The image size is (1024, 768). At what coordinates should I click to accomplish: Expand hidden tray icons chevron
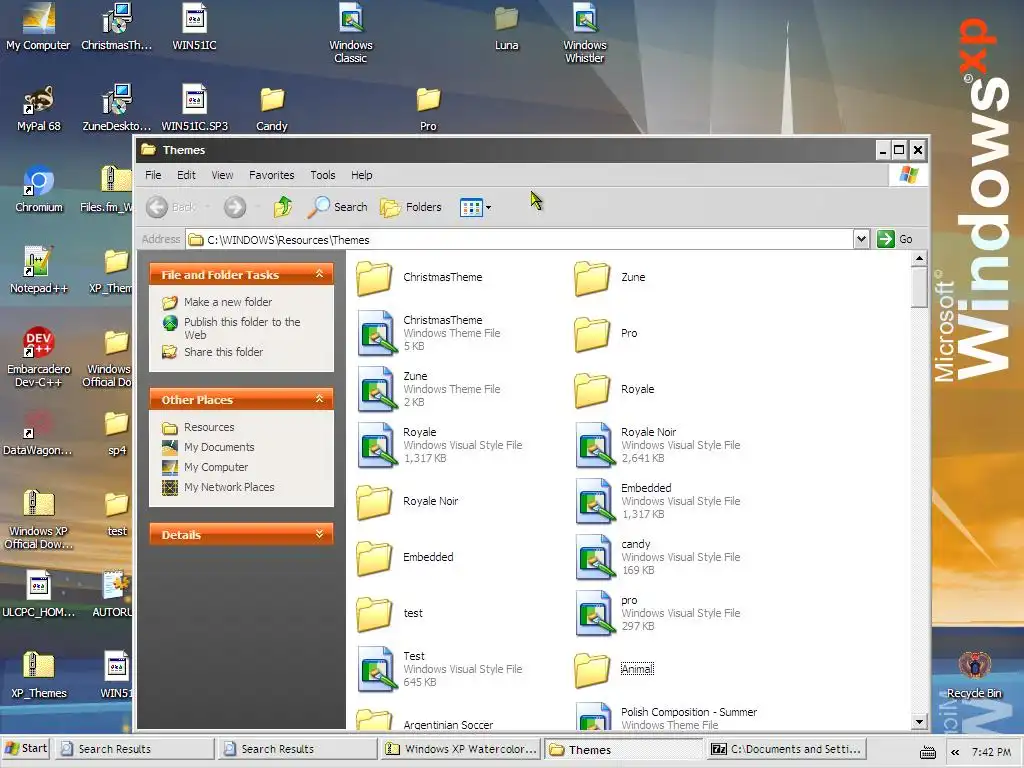[x=955, y=752]
